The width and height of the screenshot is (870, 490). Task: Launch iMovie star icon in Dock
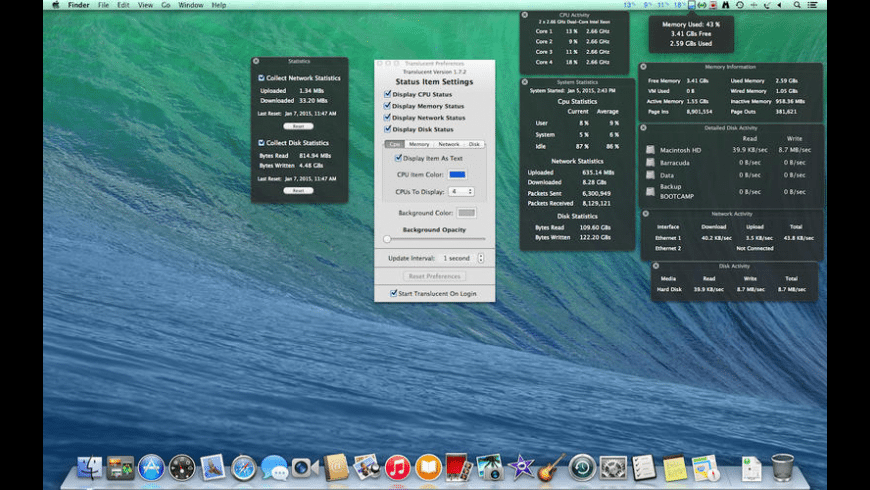pyautogui.click(x=520, y=467)
